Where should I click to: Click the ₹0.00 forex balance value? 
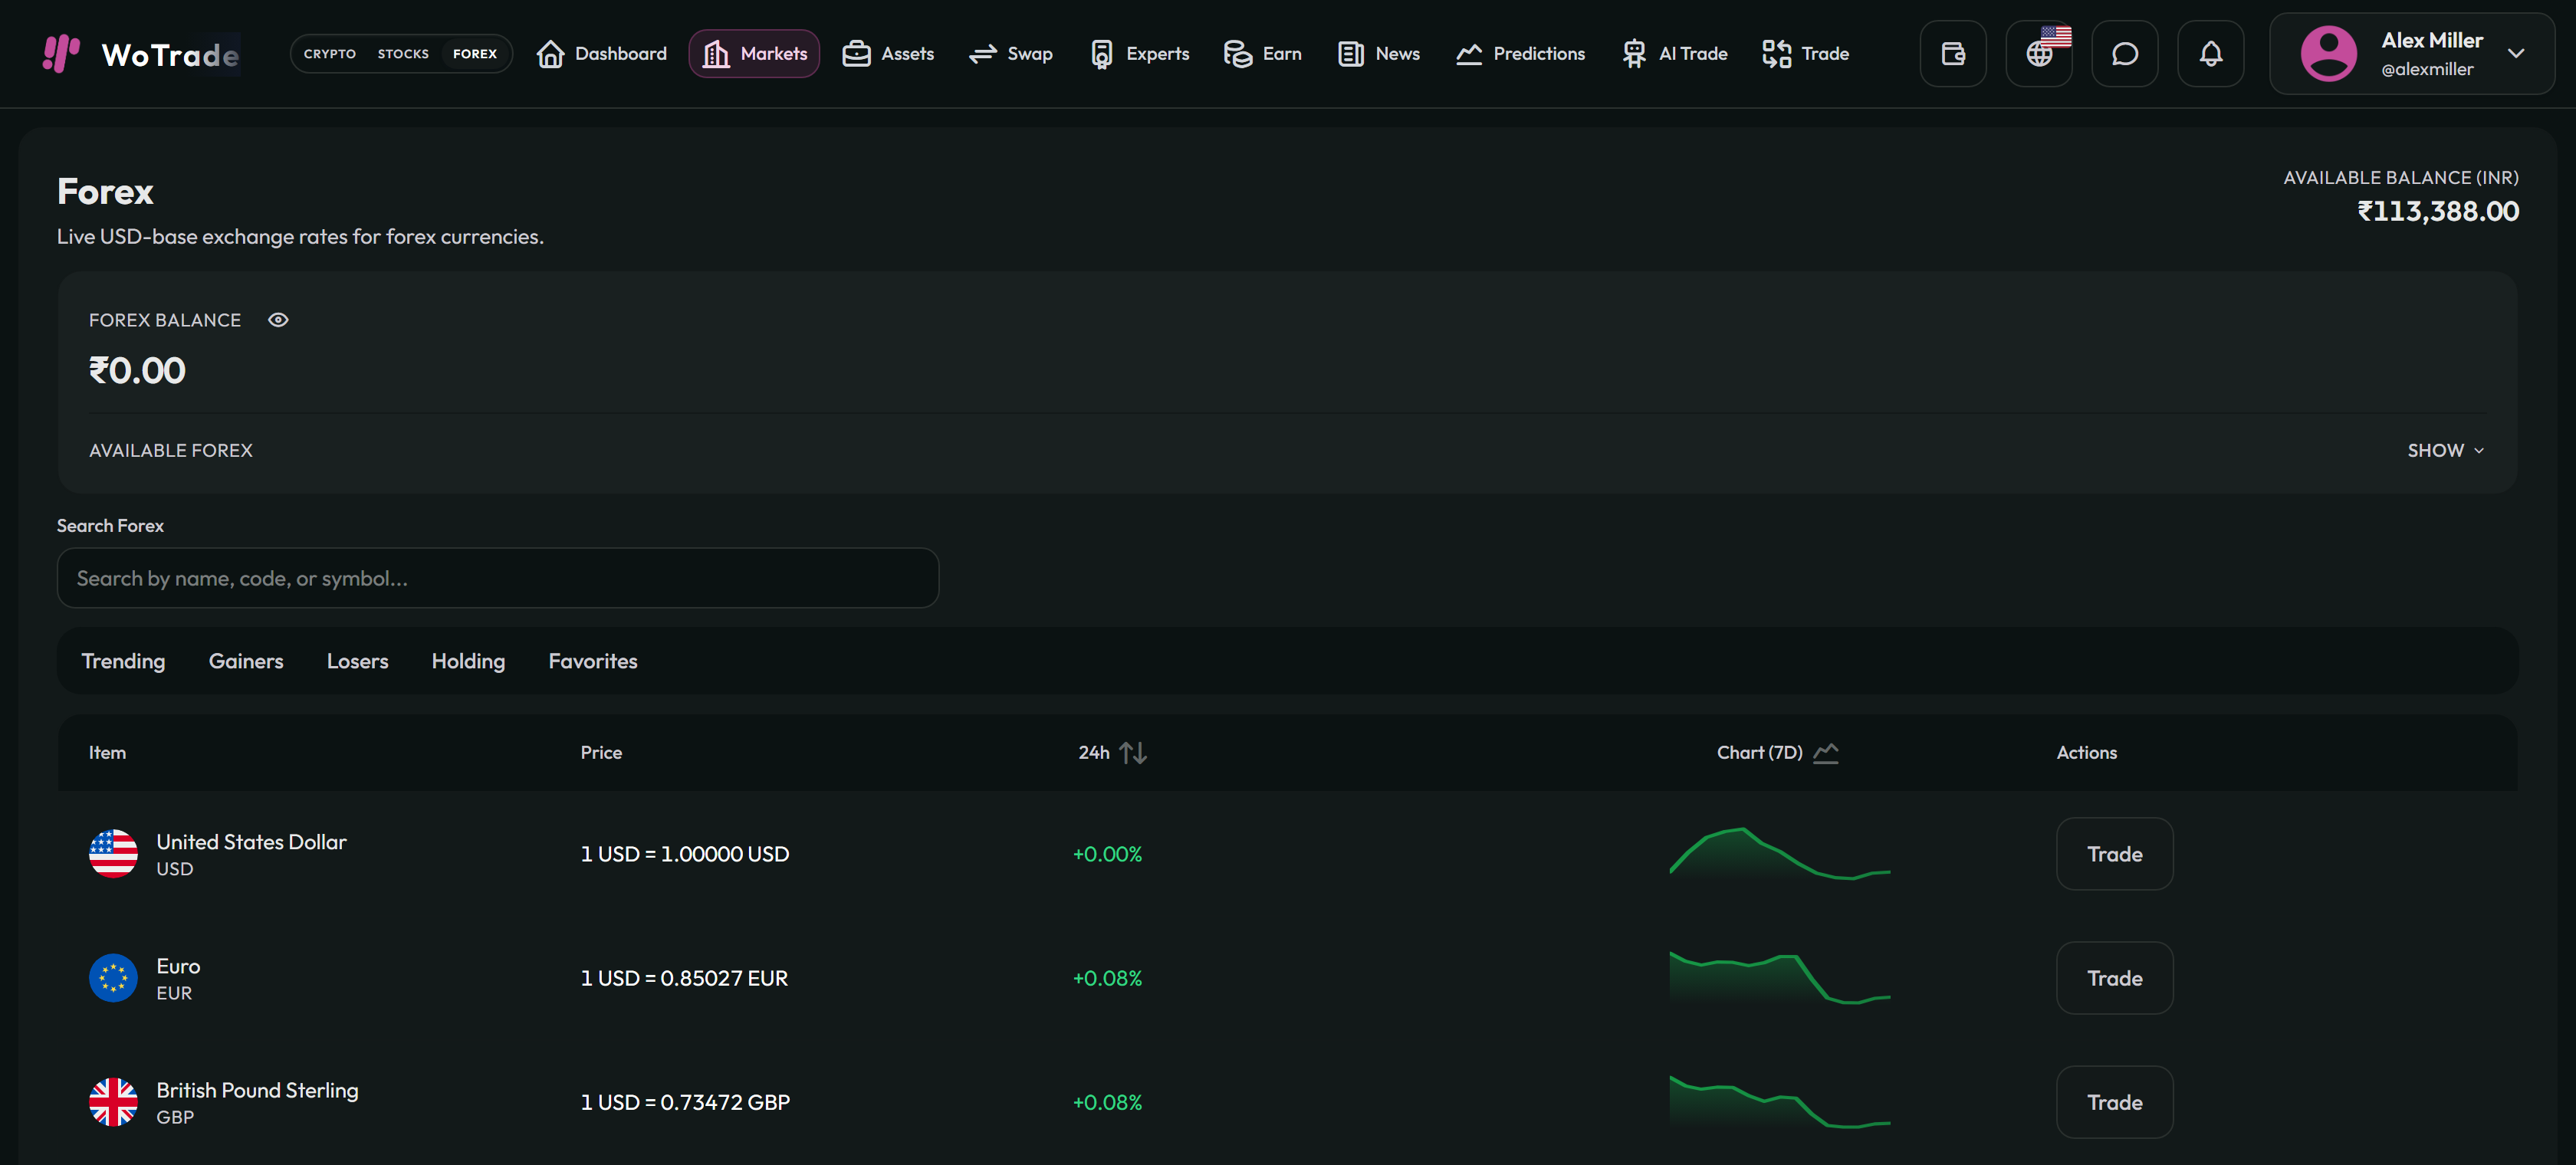(137, 371)
